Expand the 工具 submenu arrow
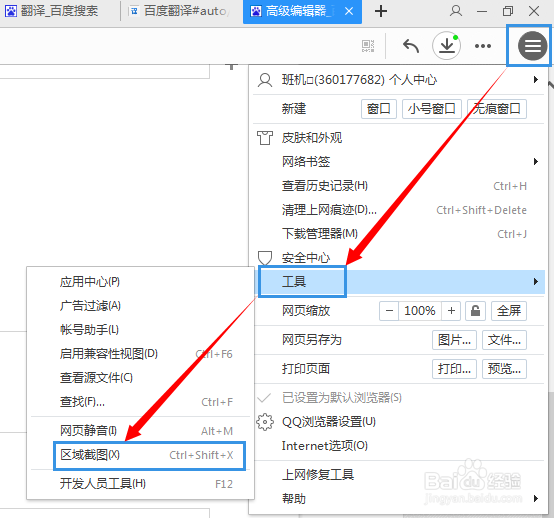Screen dimensions: 554x518 [x=536, y=282]
